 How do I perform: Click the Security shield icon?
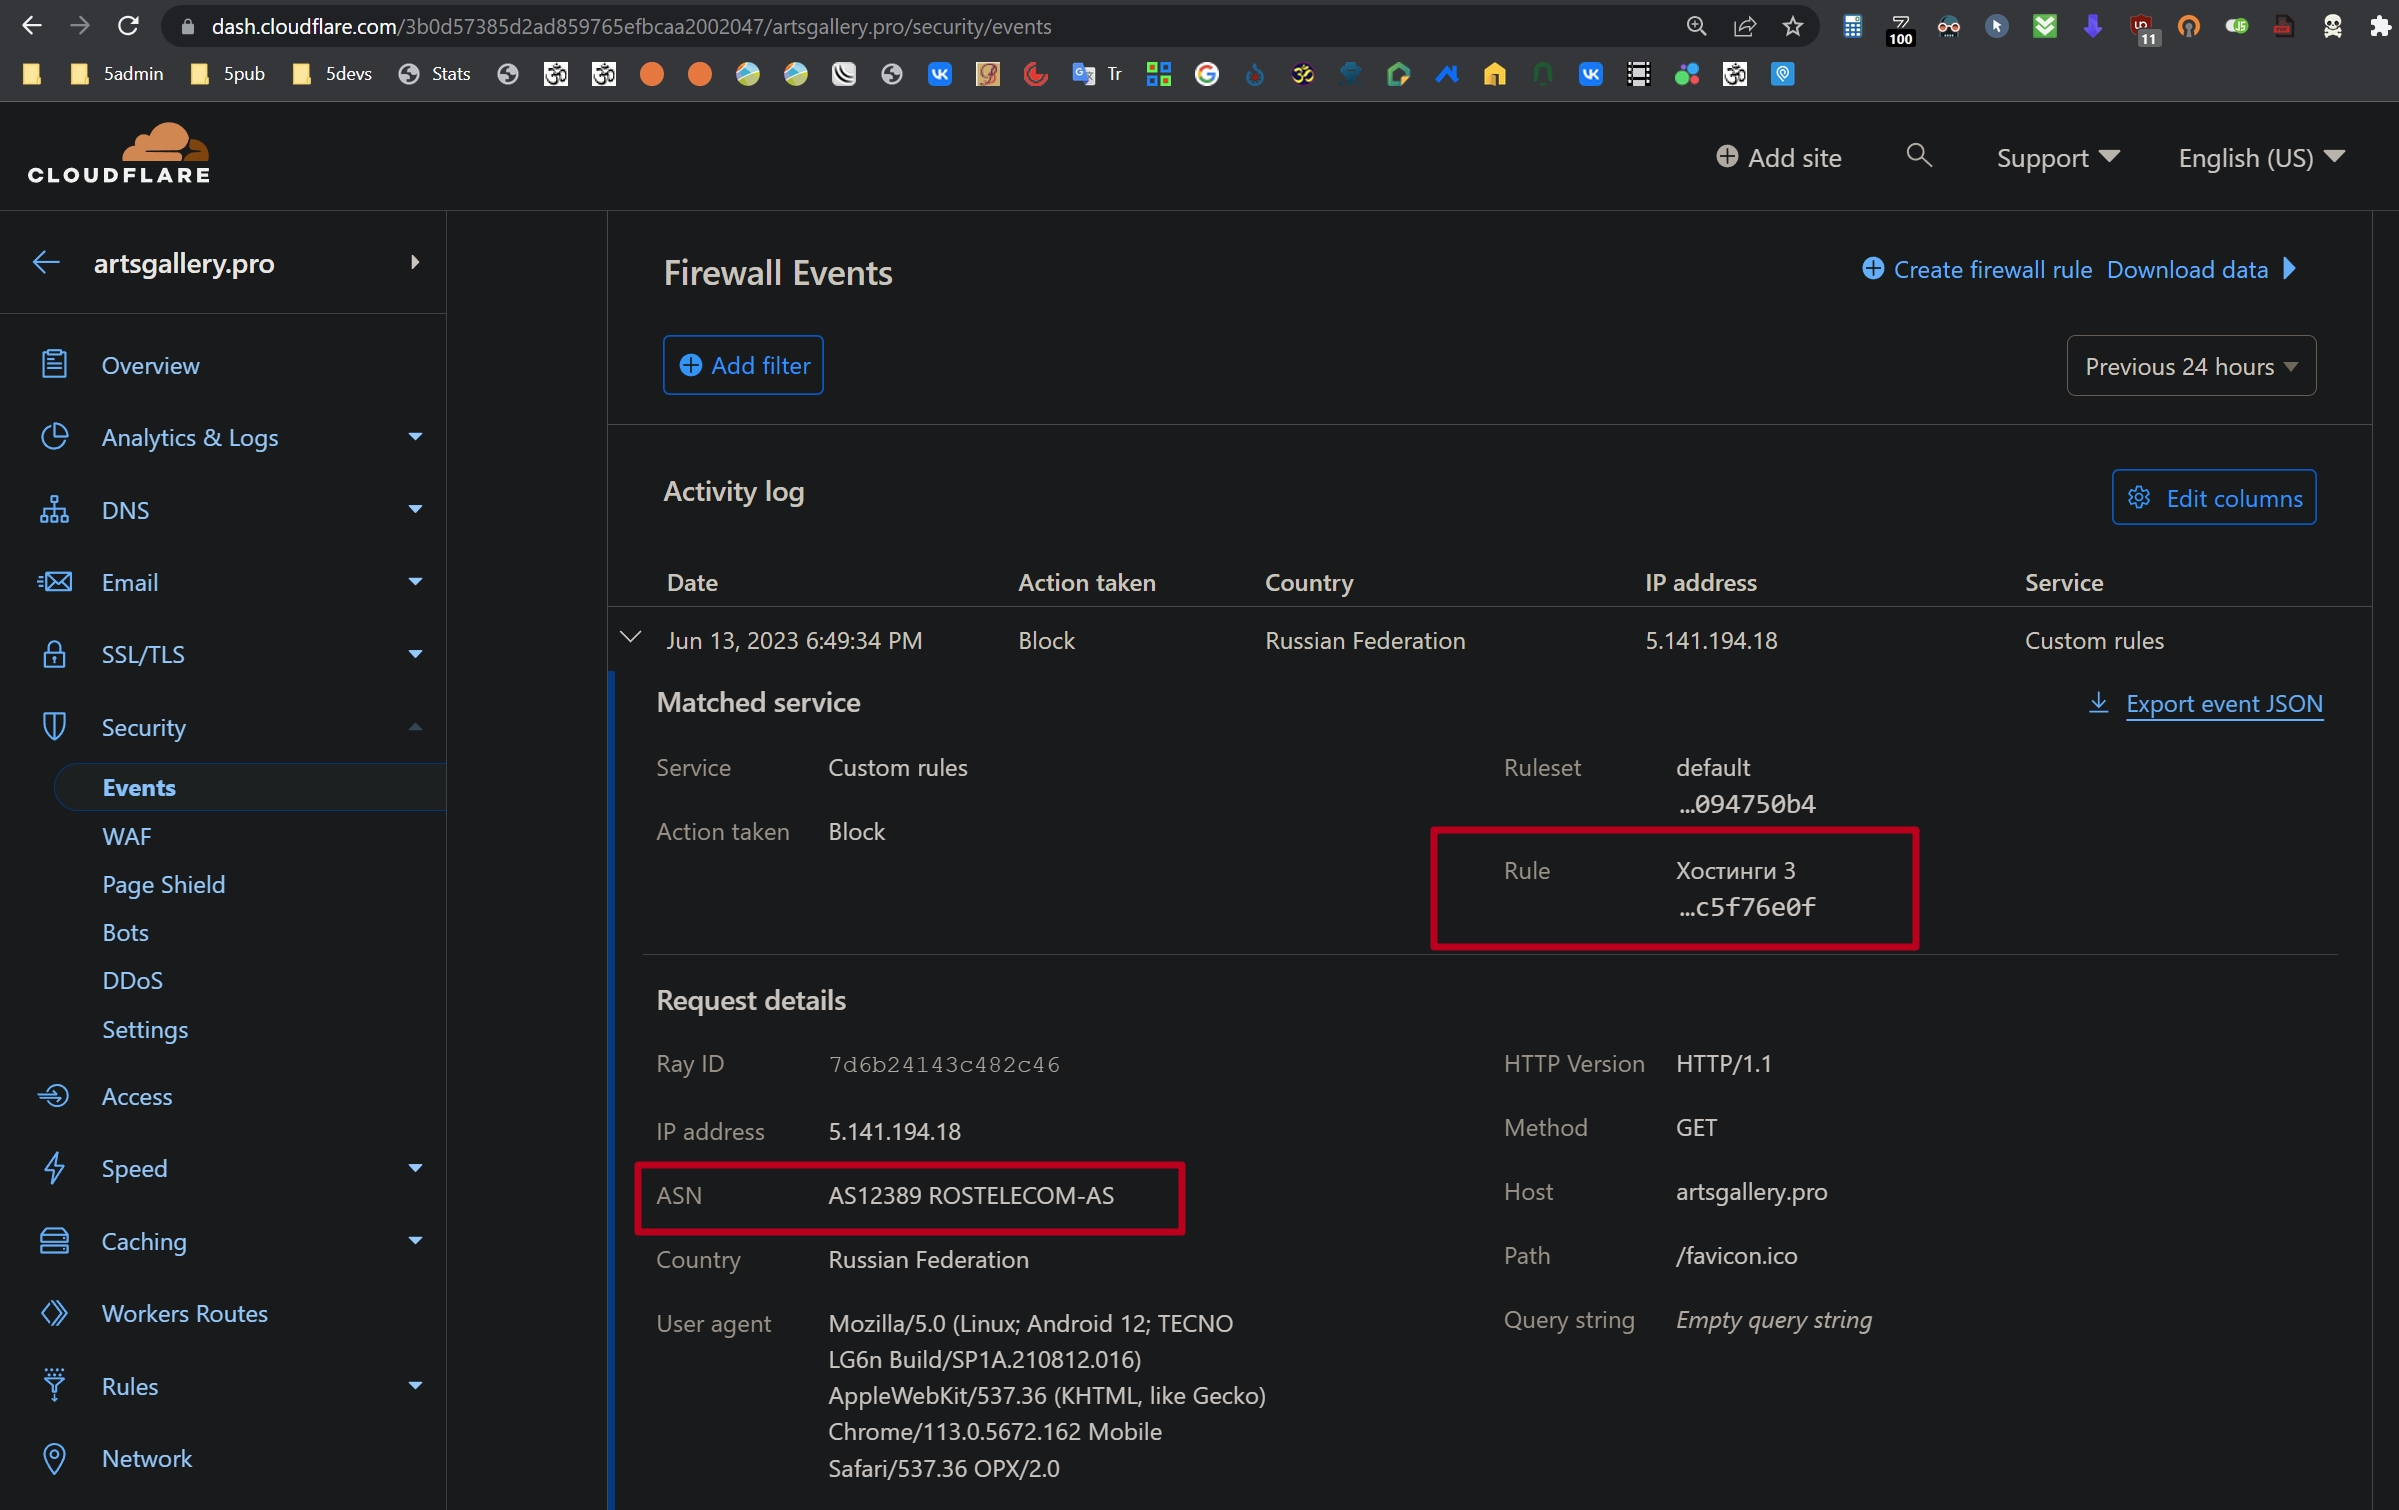coord(54,727)
